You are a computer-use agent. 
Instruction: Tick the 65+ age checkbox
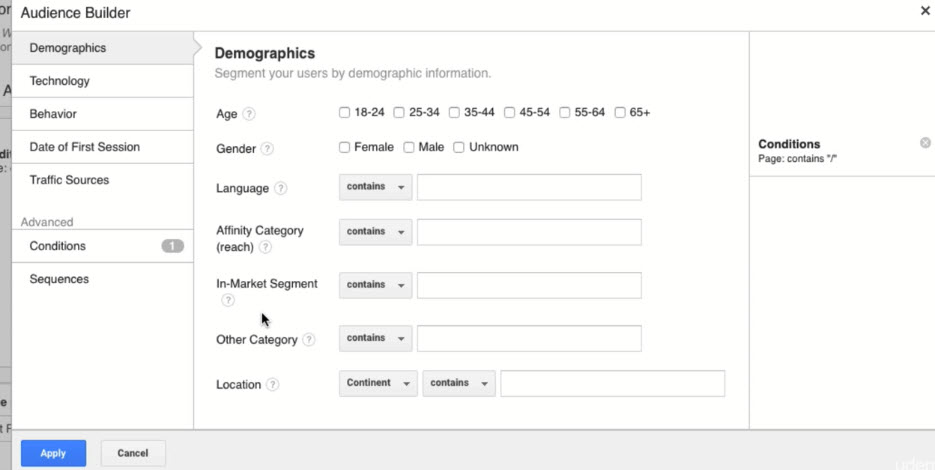621,113
